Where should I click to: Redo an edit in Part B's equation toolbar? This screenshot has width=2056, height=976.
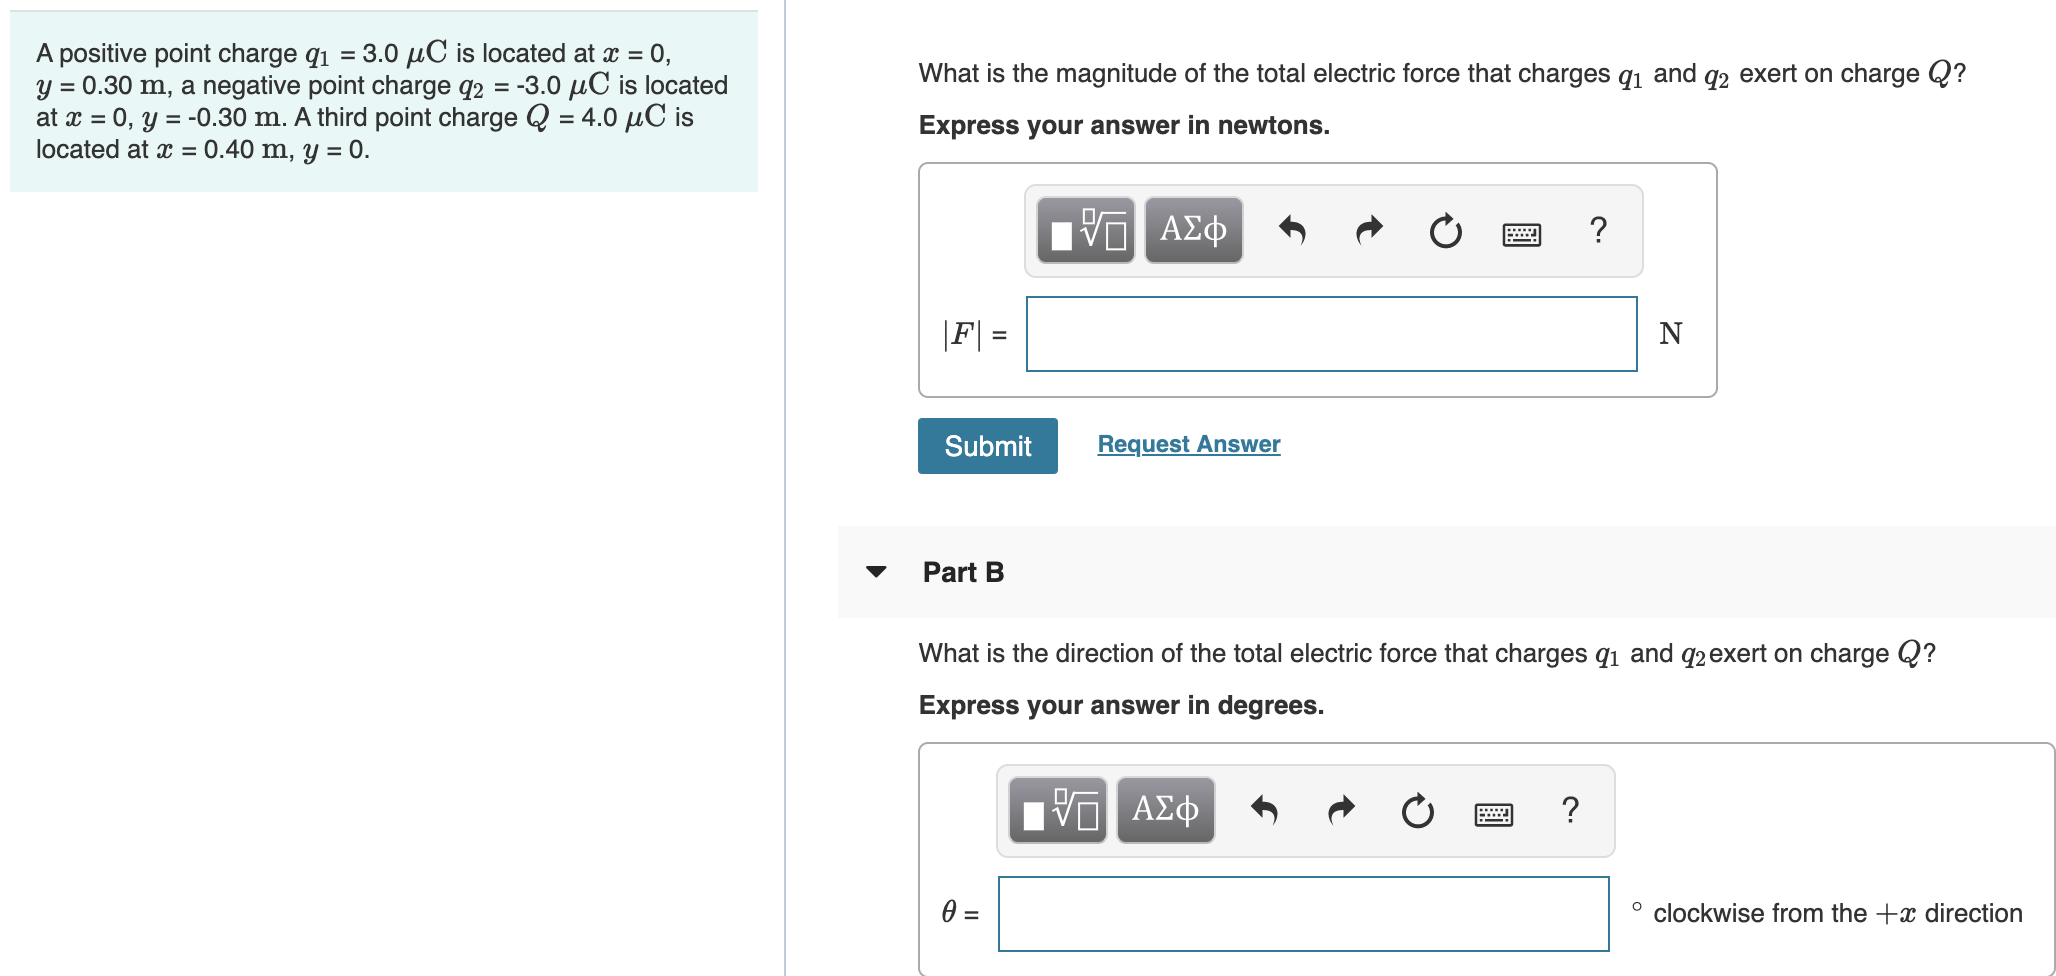tap(1340, 810)
